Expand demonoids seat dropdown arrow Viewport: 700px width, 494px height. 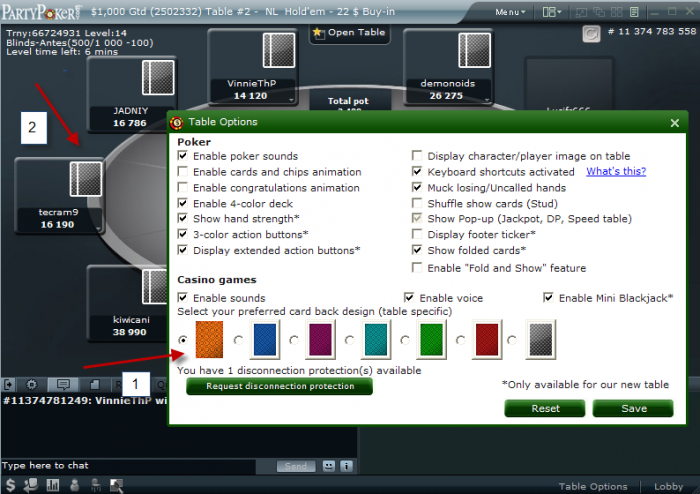[x=487, y=100]
